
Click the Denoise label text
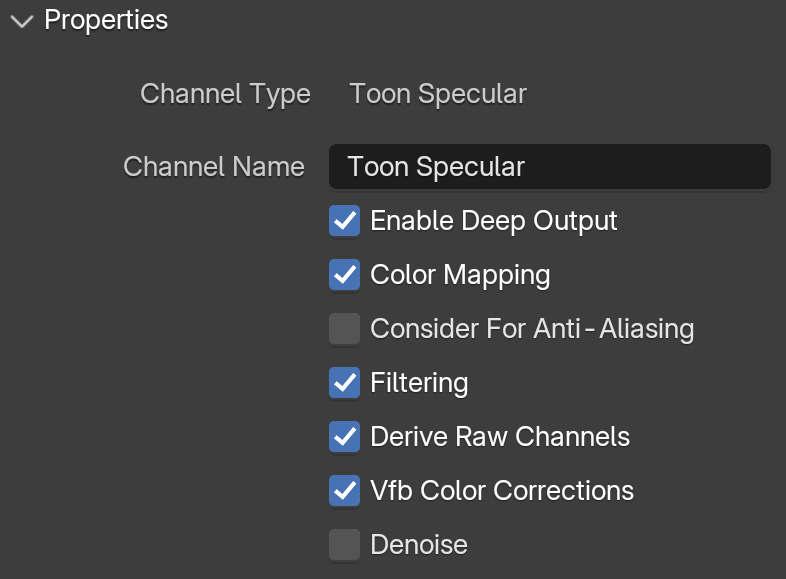419,544
